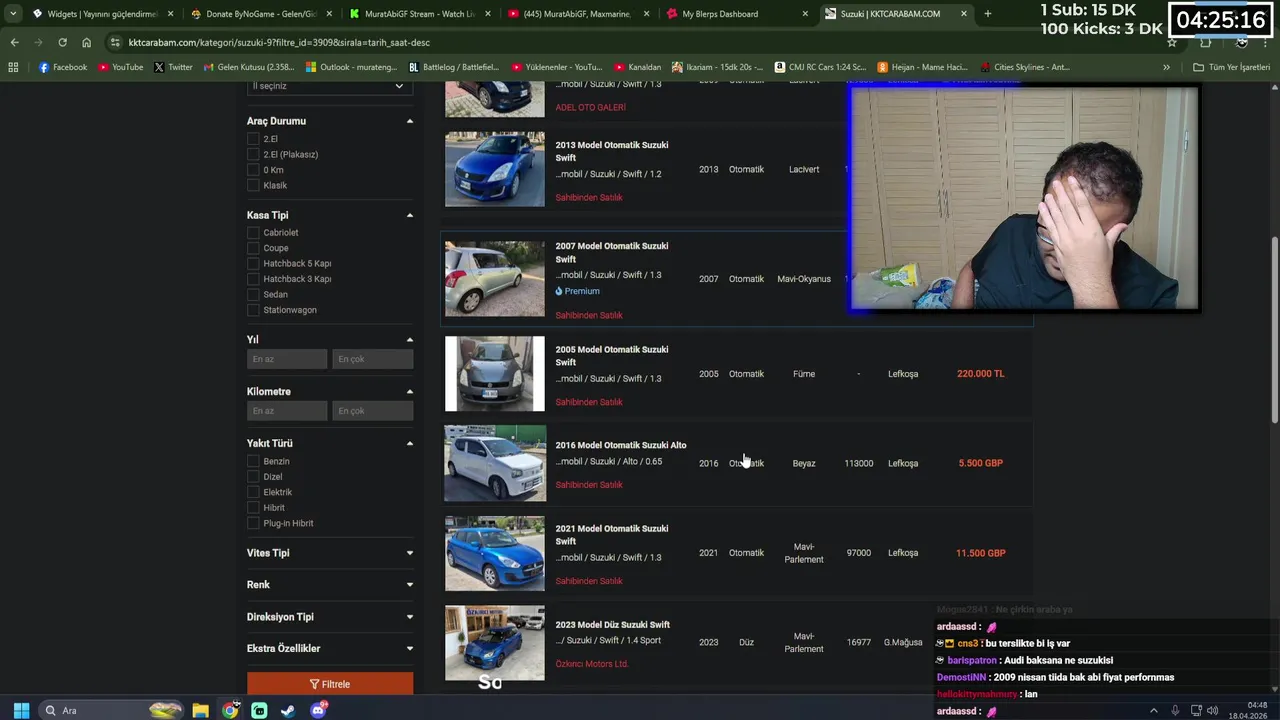Open the İl seçiniz dropdown
The image size is (1280, 720).
(330, 86)
